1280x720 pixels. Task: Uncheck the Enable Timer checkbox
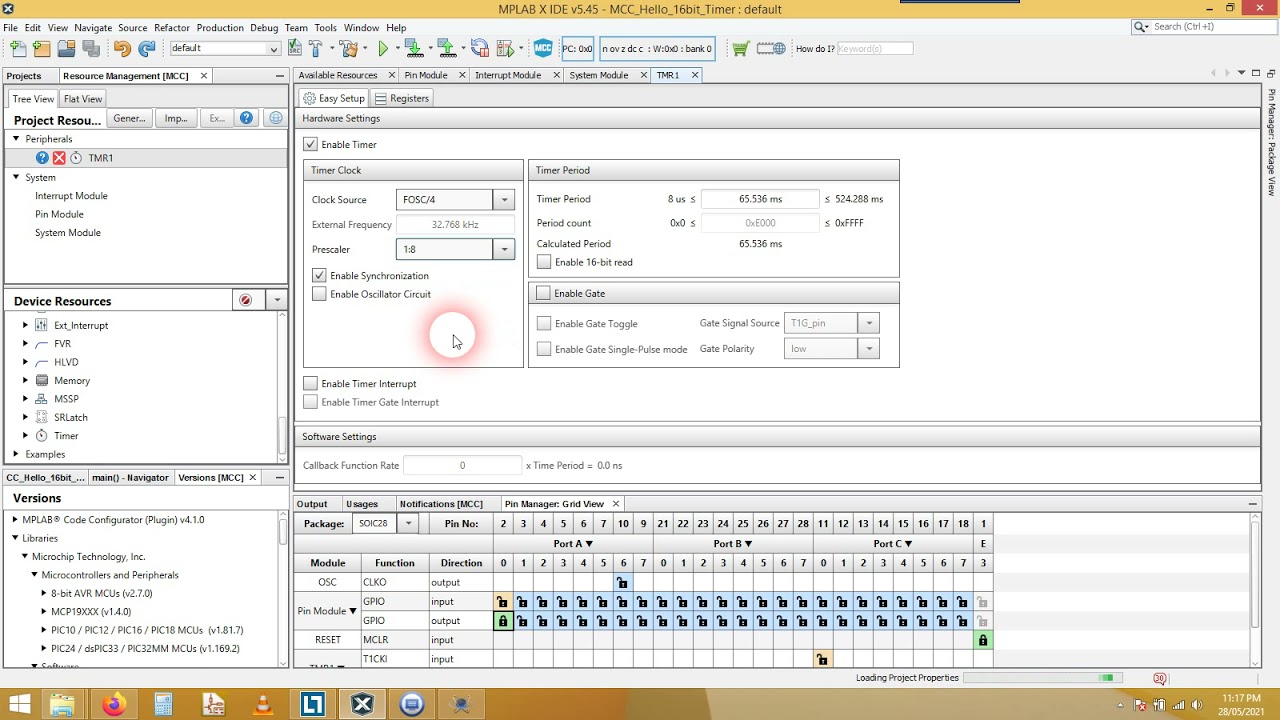311,145
